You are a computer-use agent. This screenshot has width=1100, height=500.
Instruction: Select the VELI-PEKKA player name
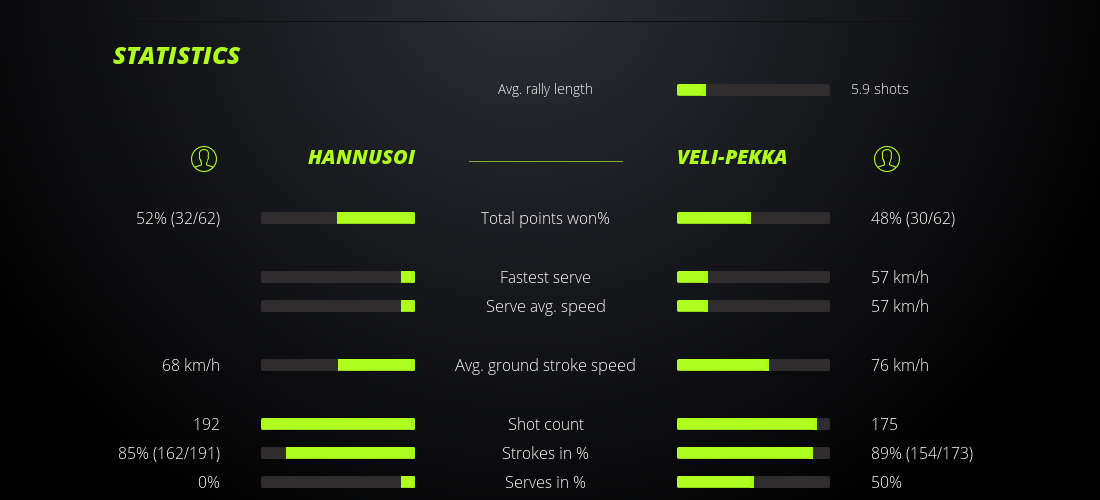click(732, 158)
